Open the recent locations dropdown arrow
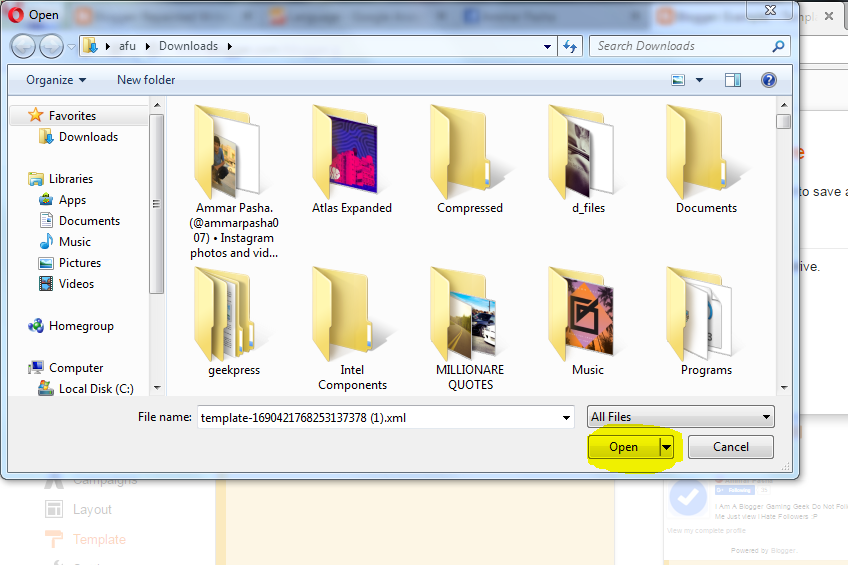Screen dimensions: 848x565 point(71,47)
